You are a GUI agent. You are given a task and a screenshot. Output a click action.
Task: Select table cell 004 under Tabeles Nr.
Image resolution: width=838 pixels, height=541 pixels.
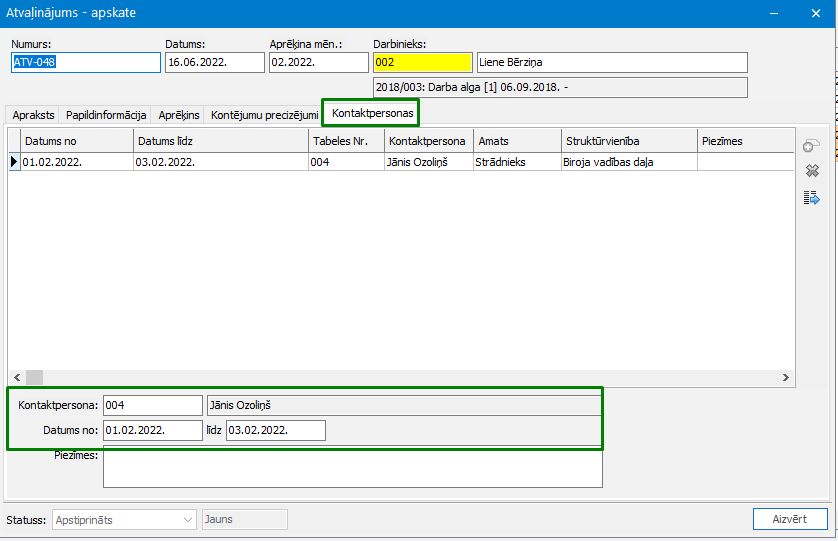pos(346,162)
